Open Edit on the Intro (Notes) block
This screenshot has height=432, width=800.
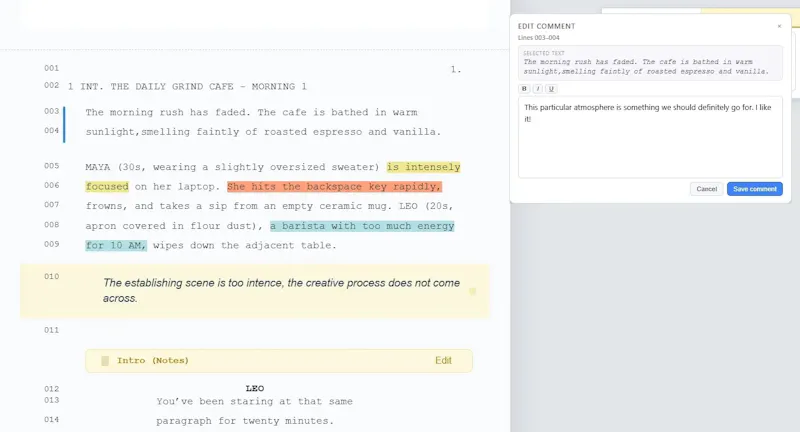pos(443,360)
